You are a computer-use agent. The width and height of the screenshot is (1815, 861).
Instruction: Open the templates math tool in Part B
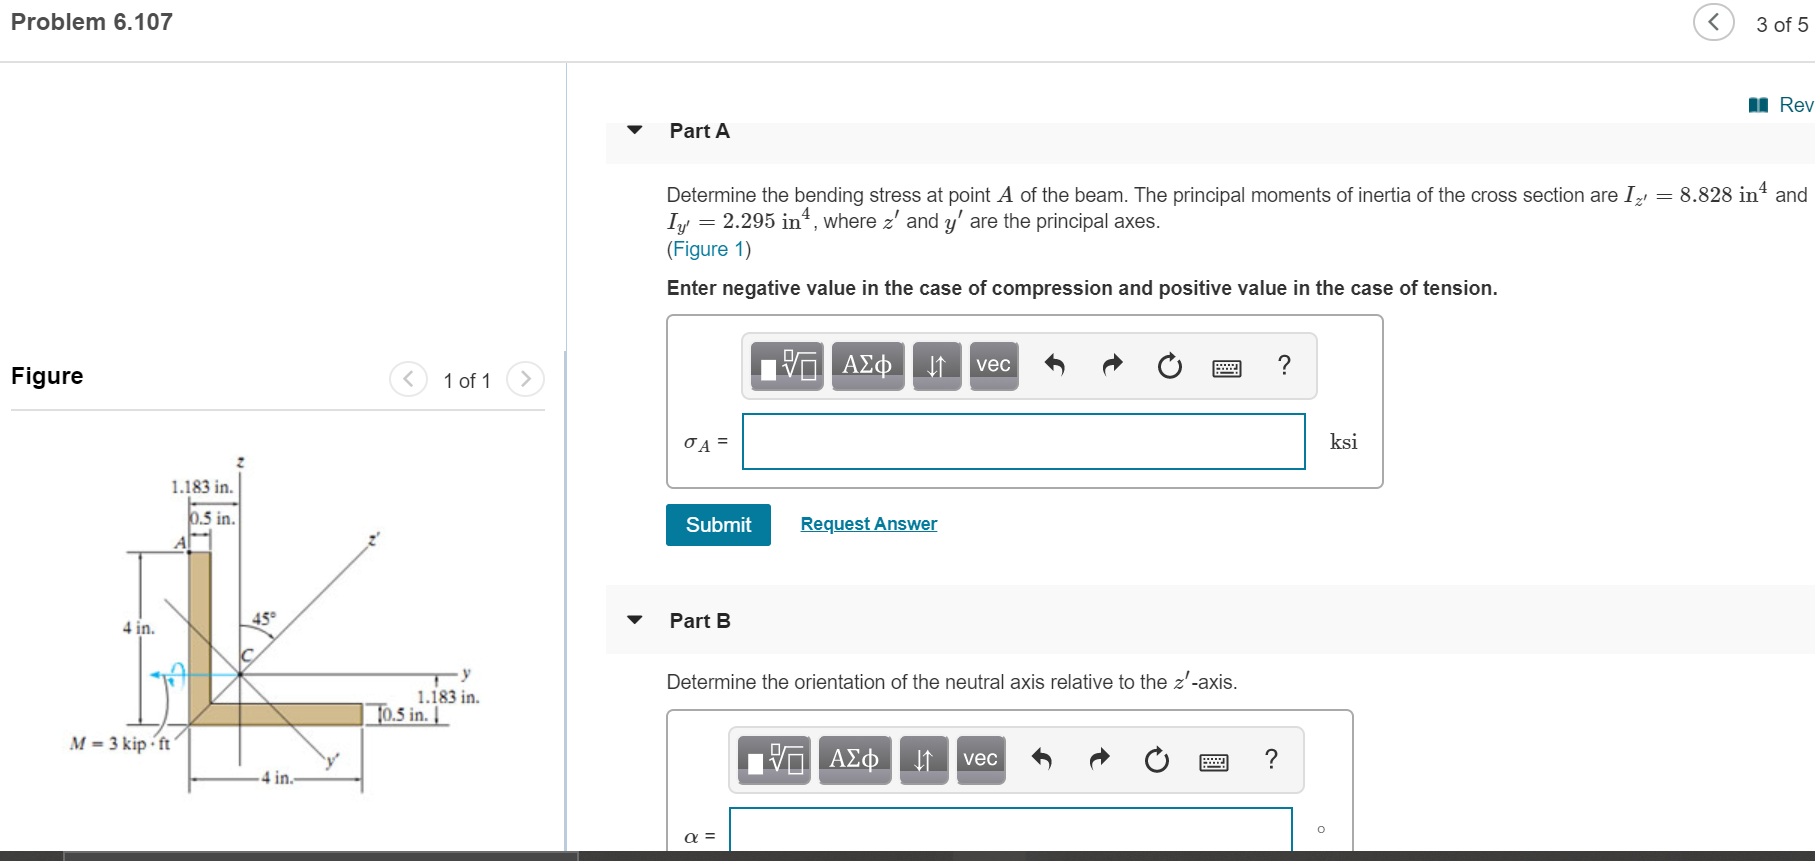774,760
